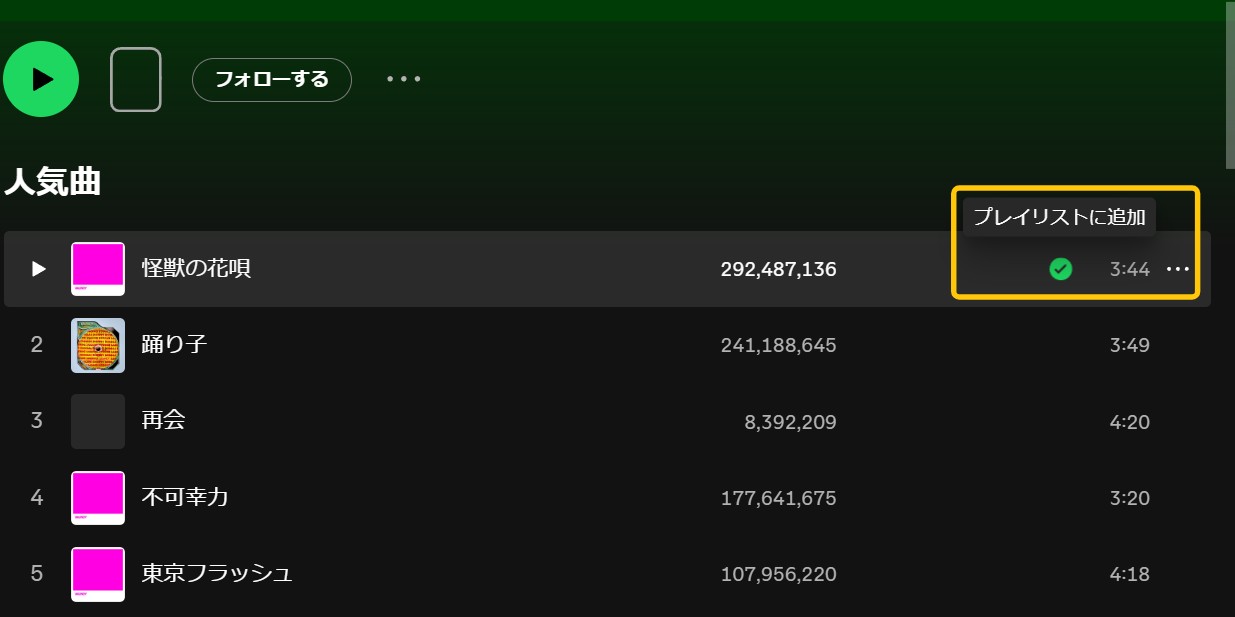The image size is (1235, 617).
Task: Open the artist more options dots
Action: coord(404,79)
